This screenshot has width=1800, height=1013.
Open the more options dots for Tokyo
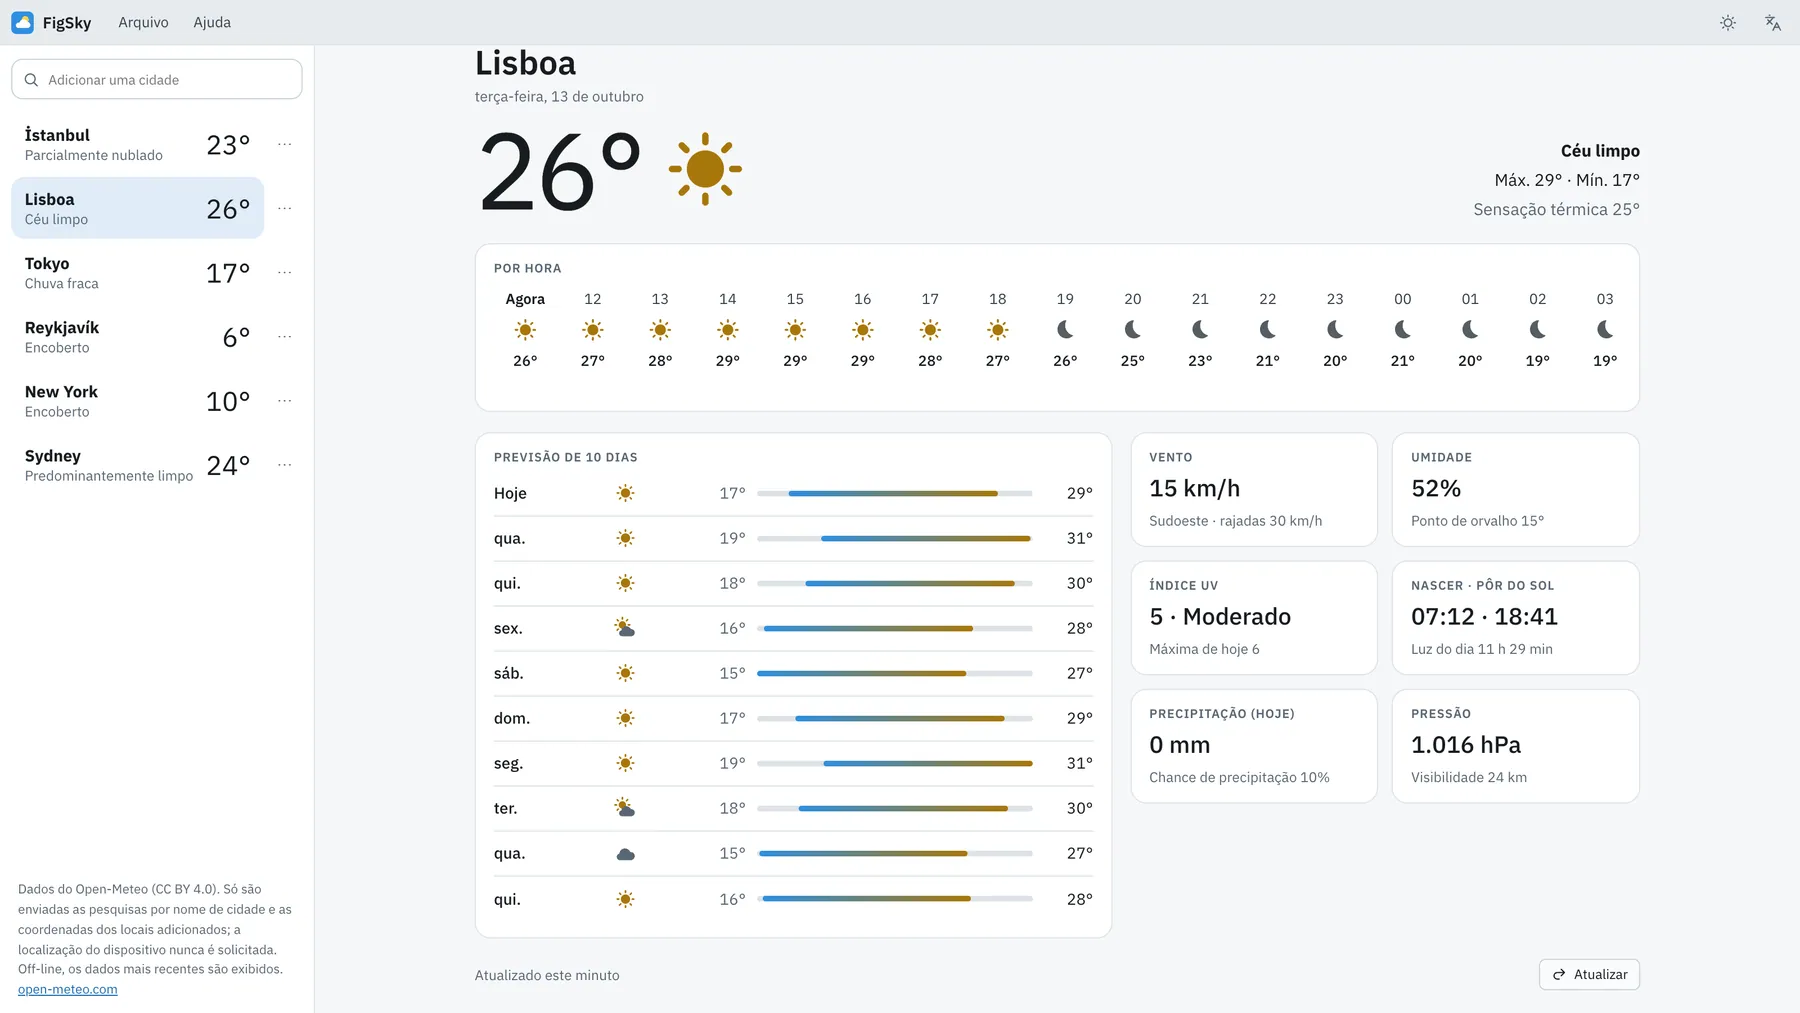(285, 272)
